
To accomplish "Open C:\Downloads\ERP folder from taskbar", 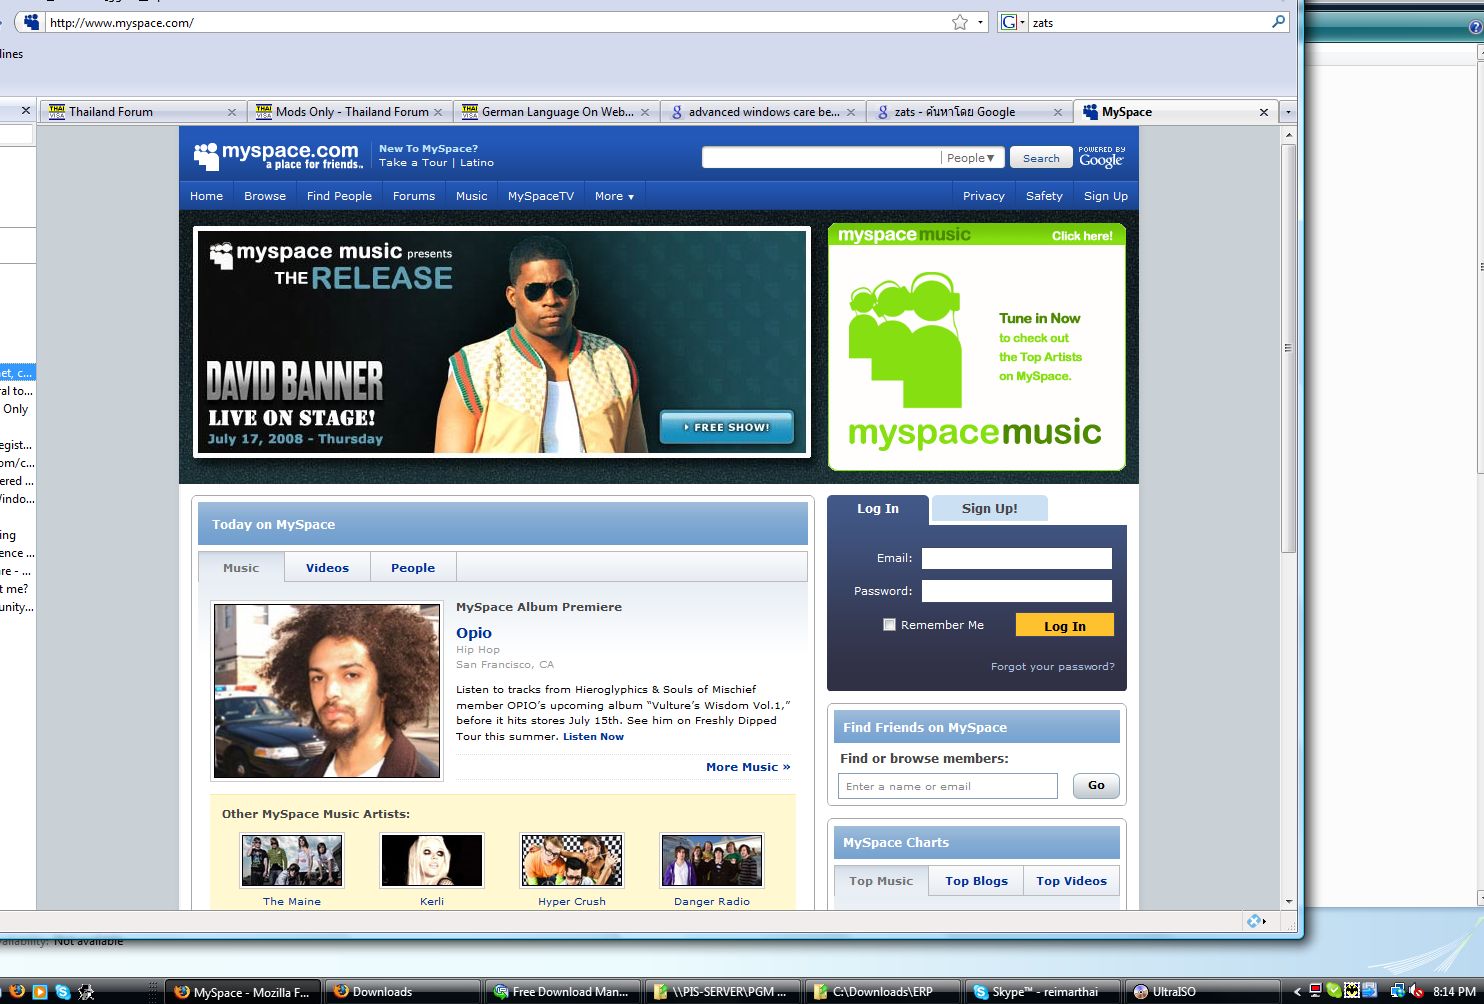I will click(x=884, y=992).
